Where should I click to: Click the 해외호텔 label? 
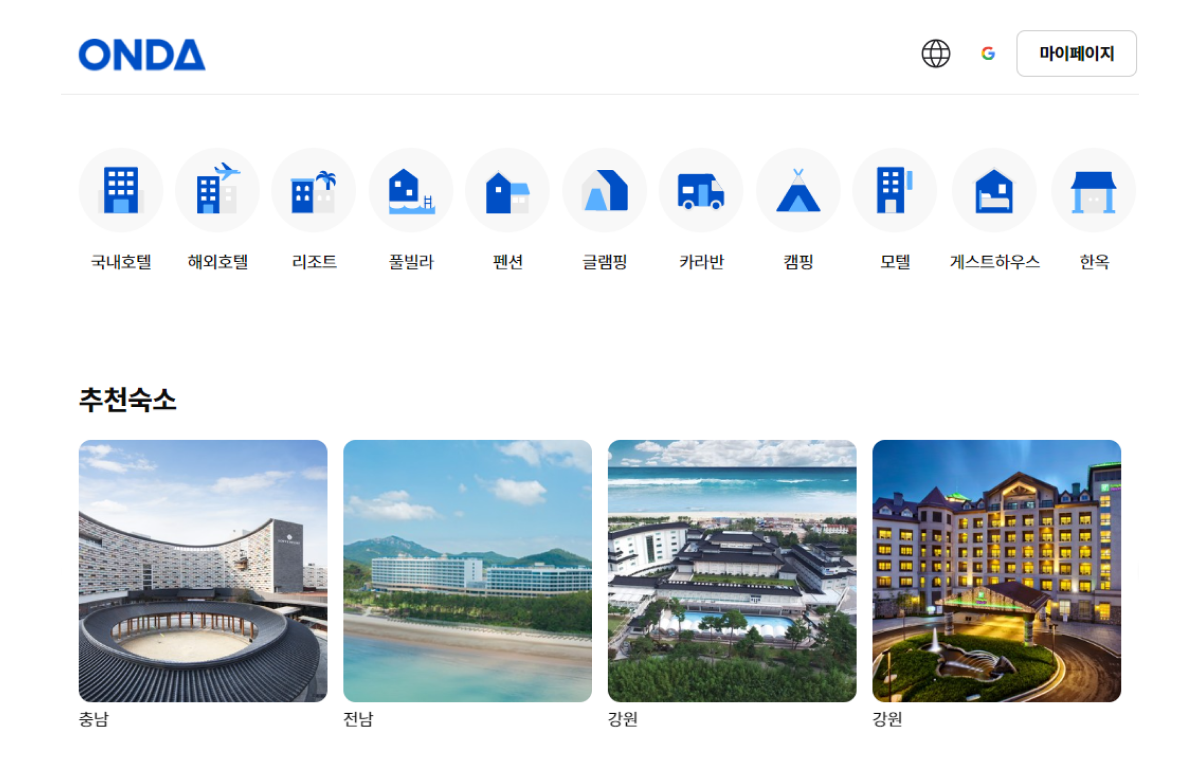coord(217,262)
